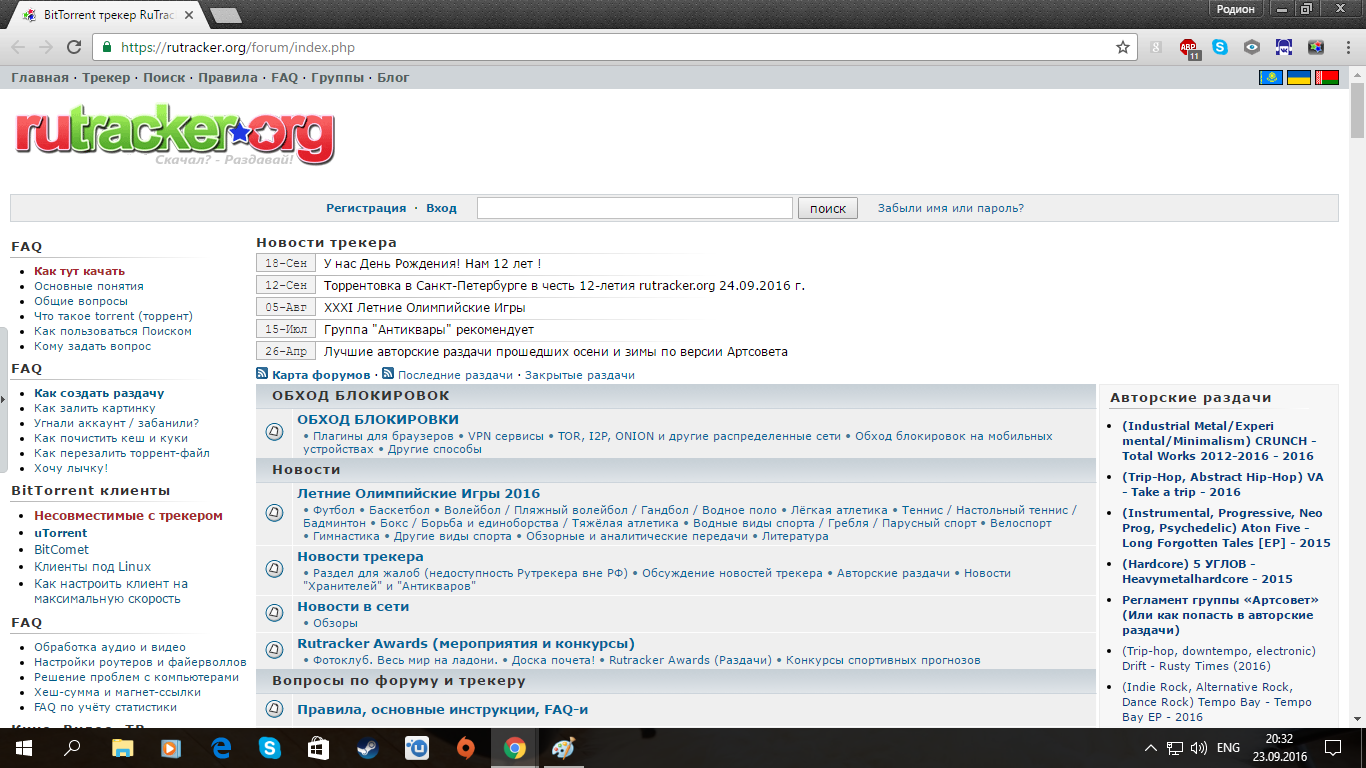
Task: Click the site search input field
Action: click(x=634, y=208)
